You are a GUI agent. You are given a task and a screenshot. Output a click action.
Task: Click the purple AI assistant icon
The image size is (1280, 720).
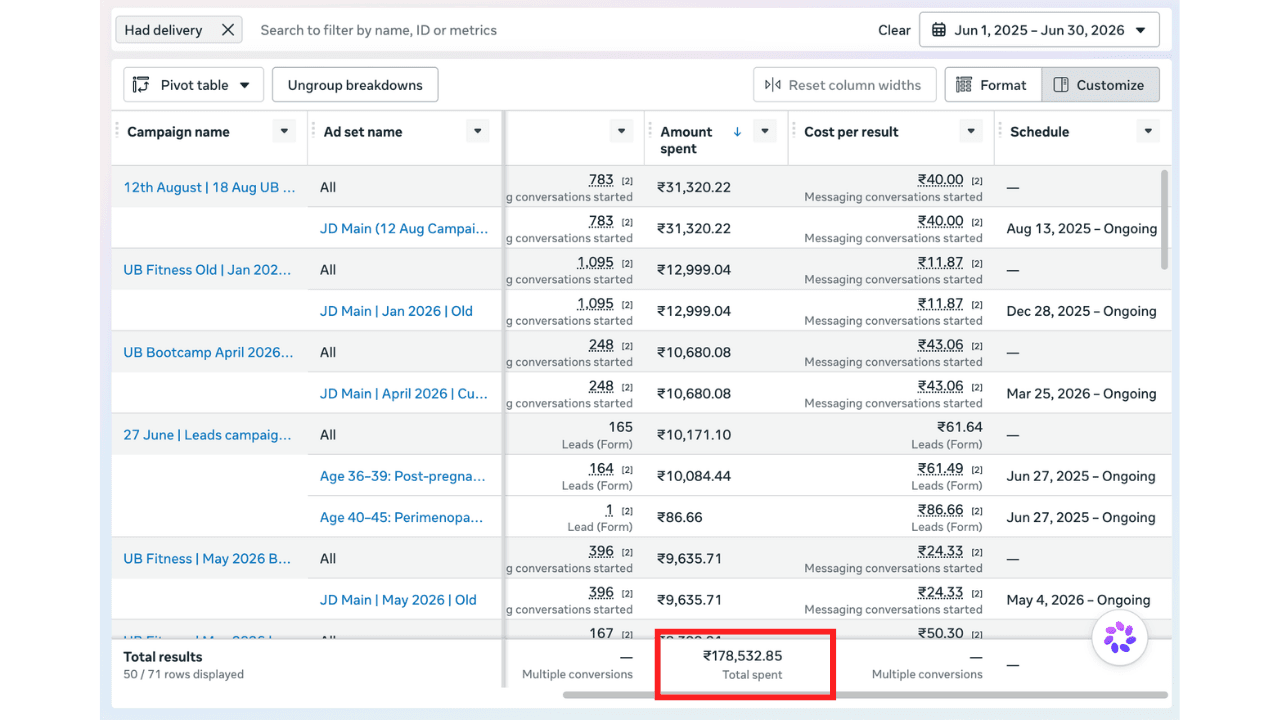coord(1120,637)
